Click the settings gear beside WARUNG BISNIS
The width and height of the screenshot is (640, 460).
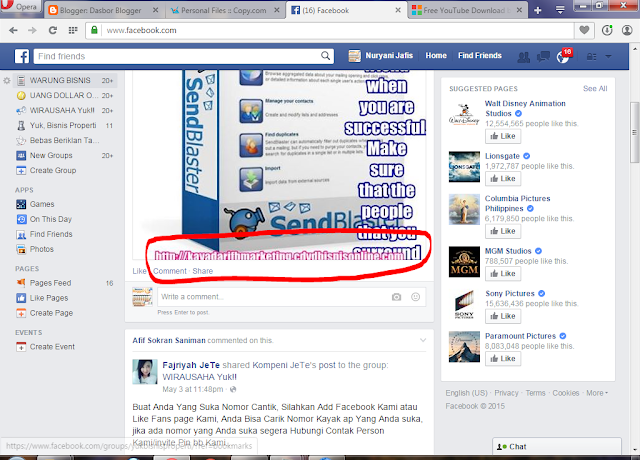(7, 80)
